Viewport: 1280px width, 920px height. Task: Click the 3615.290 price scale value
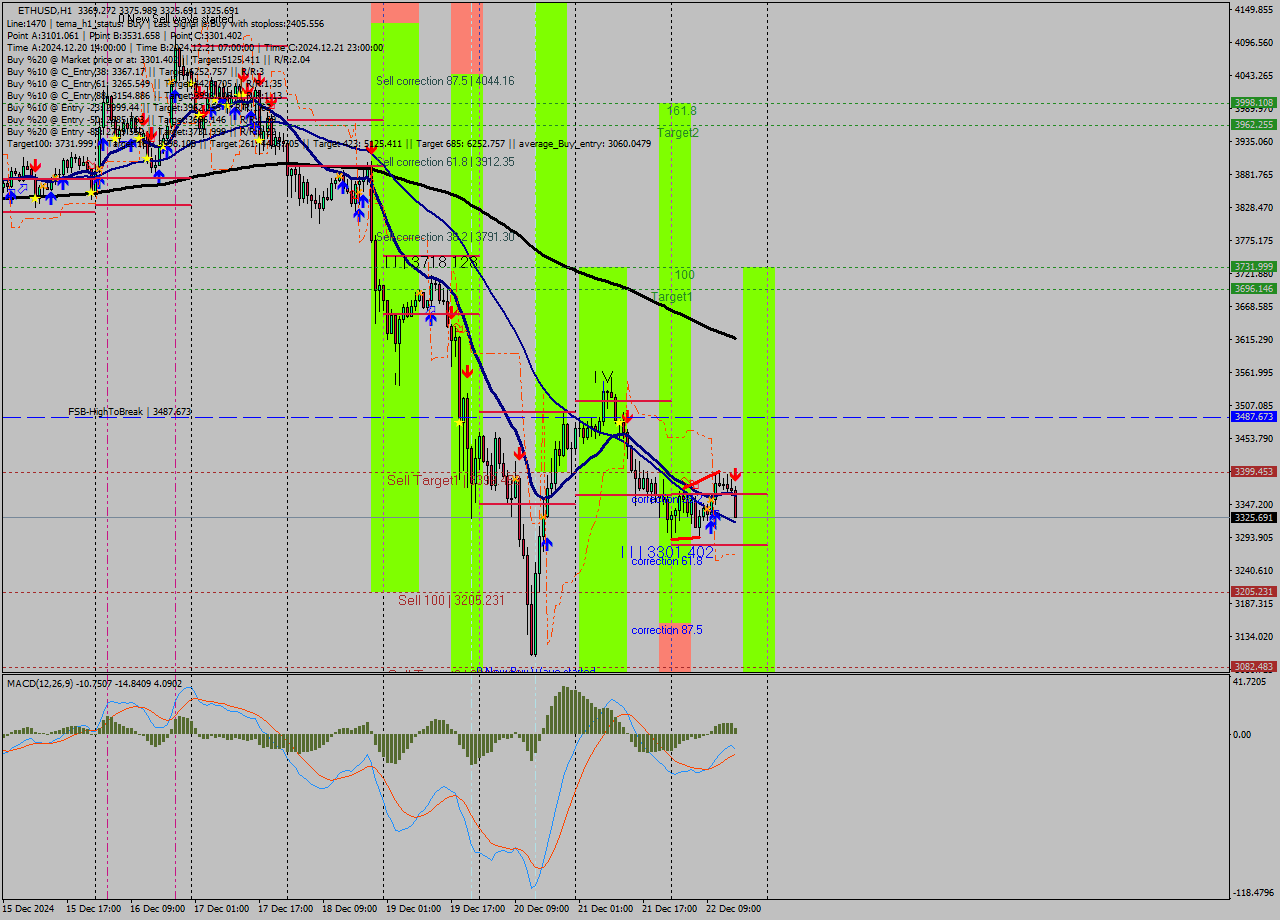click(1253, 339)
